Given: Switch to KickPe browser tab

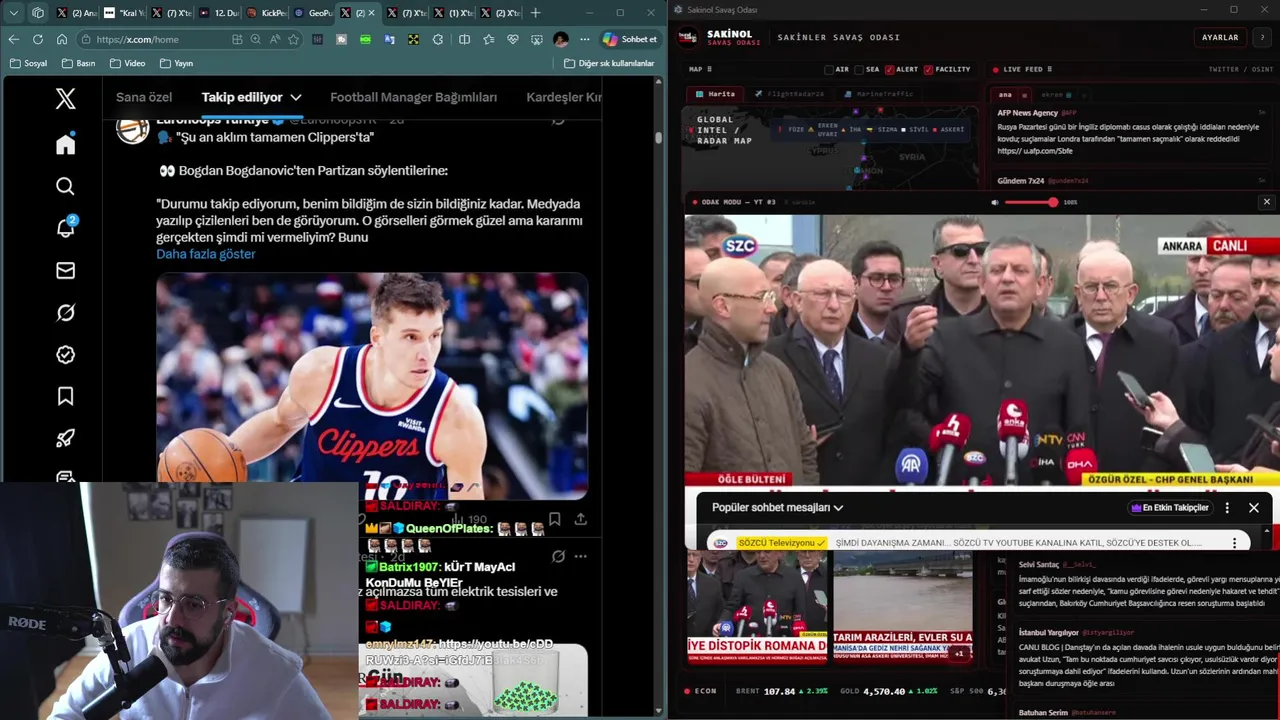Looking at the screenshot, I should (x=266, y=13).
